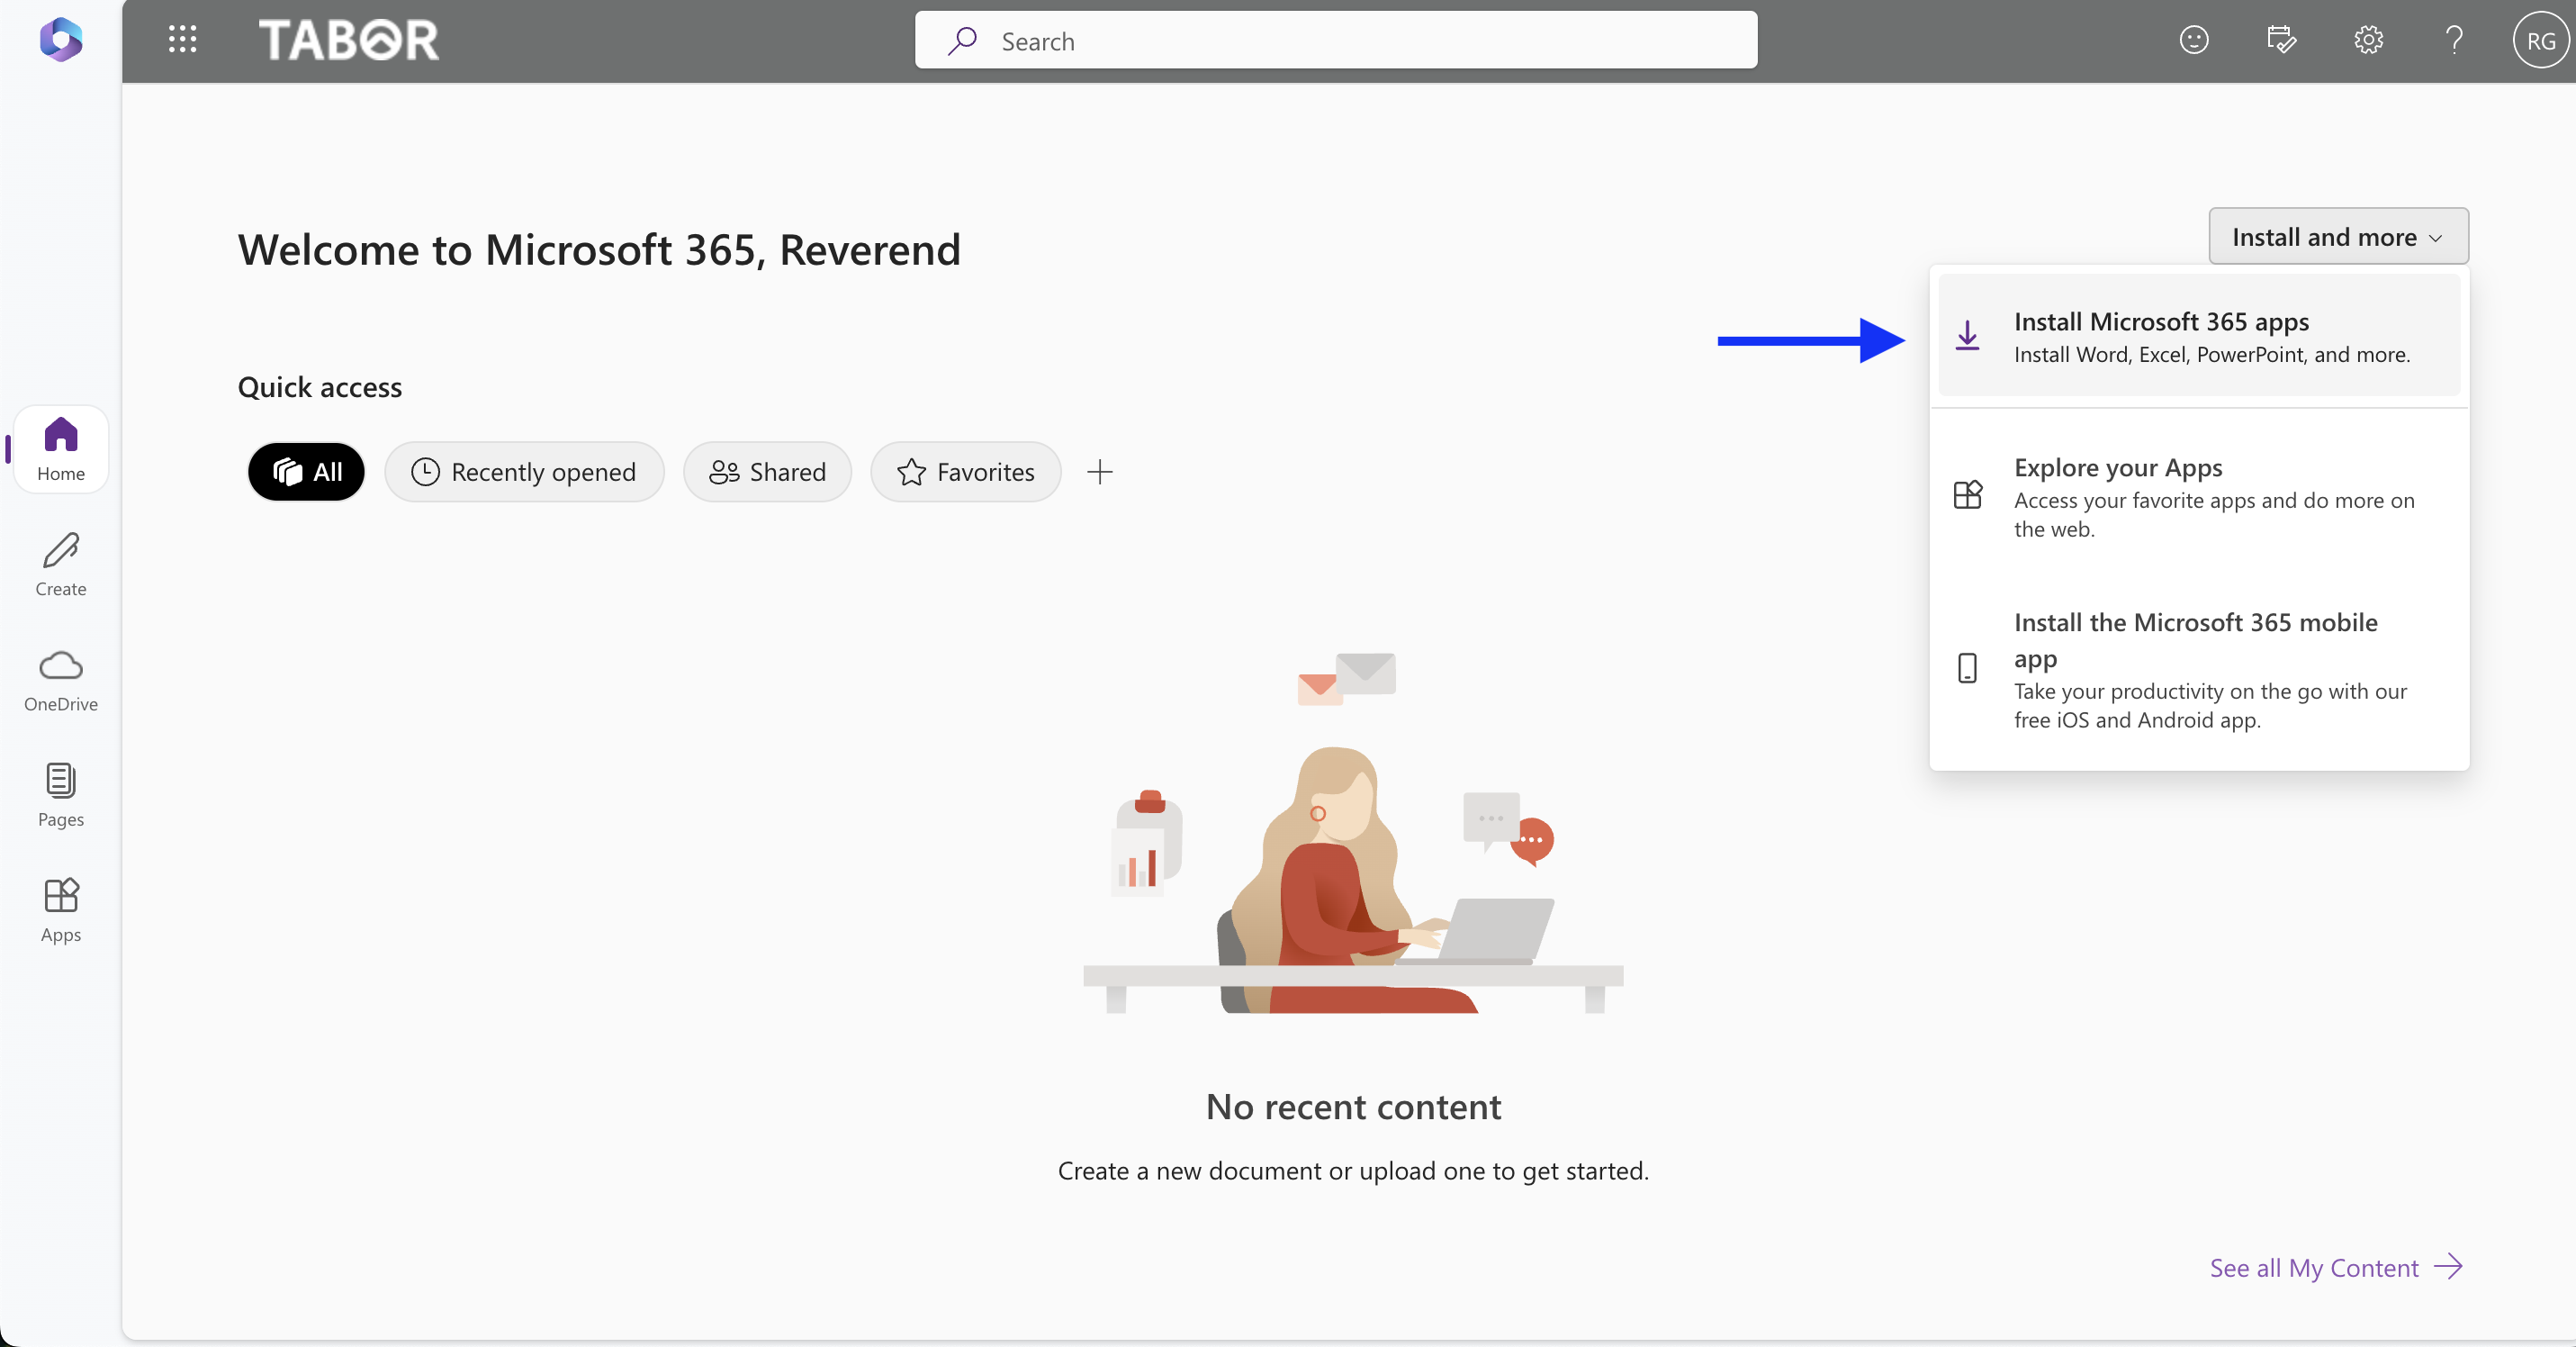This screenshot has width=2576, height=1347.
Task: Select Install the Microsoft 365 mobile app
Action: point(2198,668)
